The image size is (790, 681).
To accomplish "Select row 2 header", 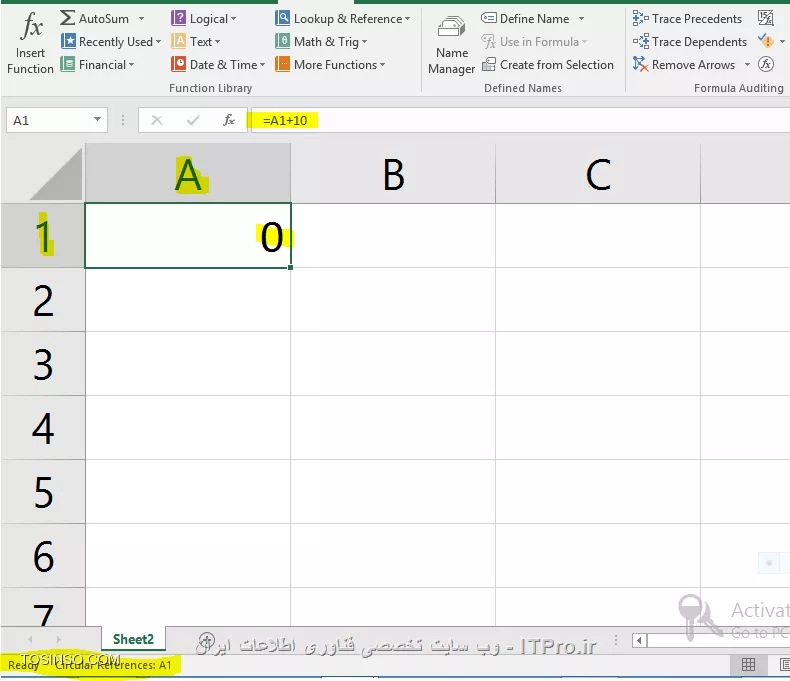I will point(43,300).
